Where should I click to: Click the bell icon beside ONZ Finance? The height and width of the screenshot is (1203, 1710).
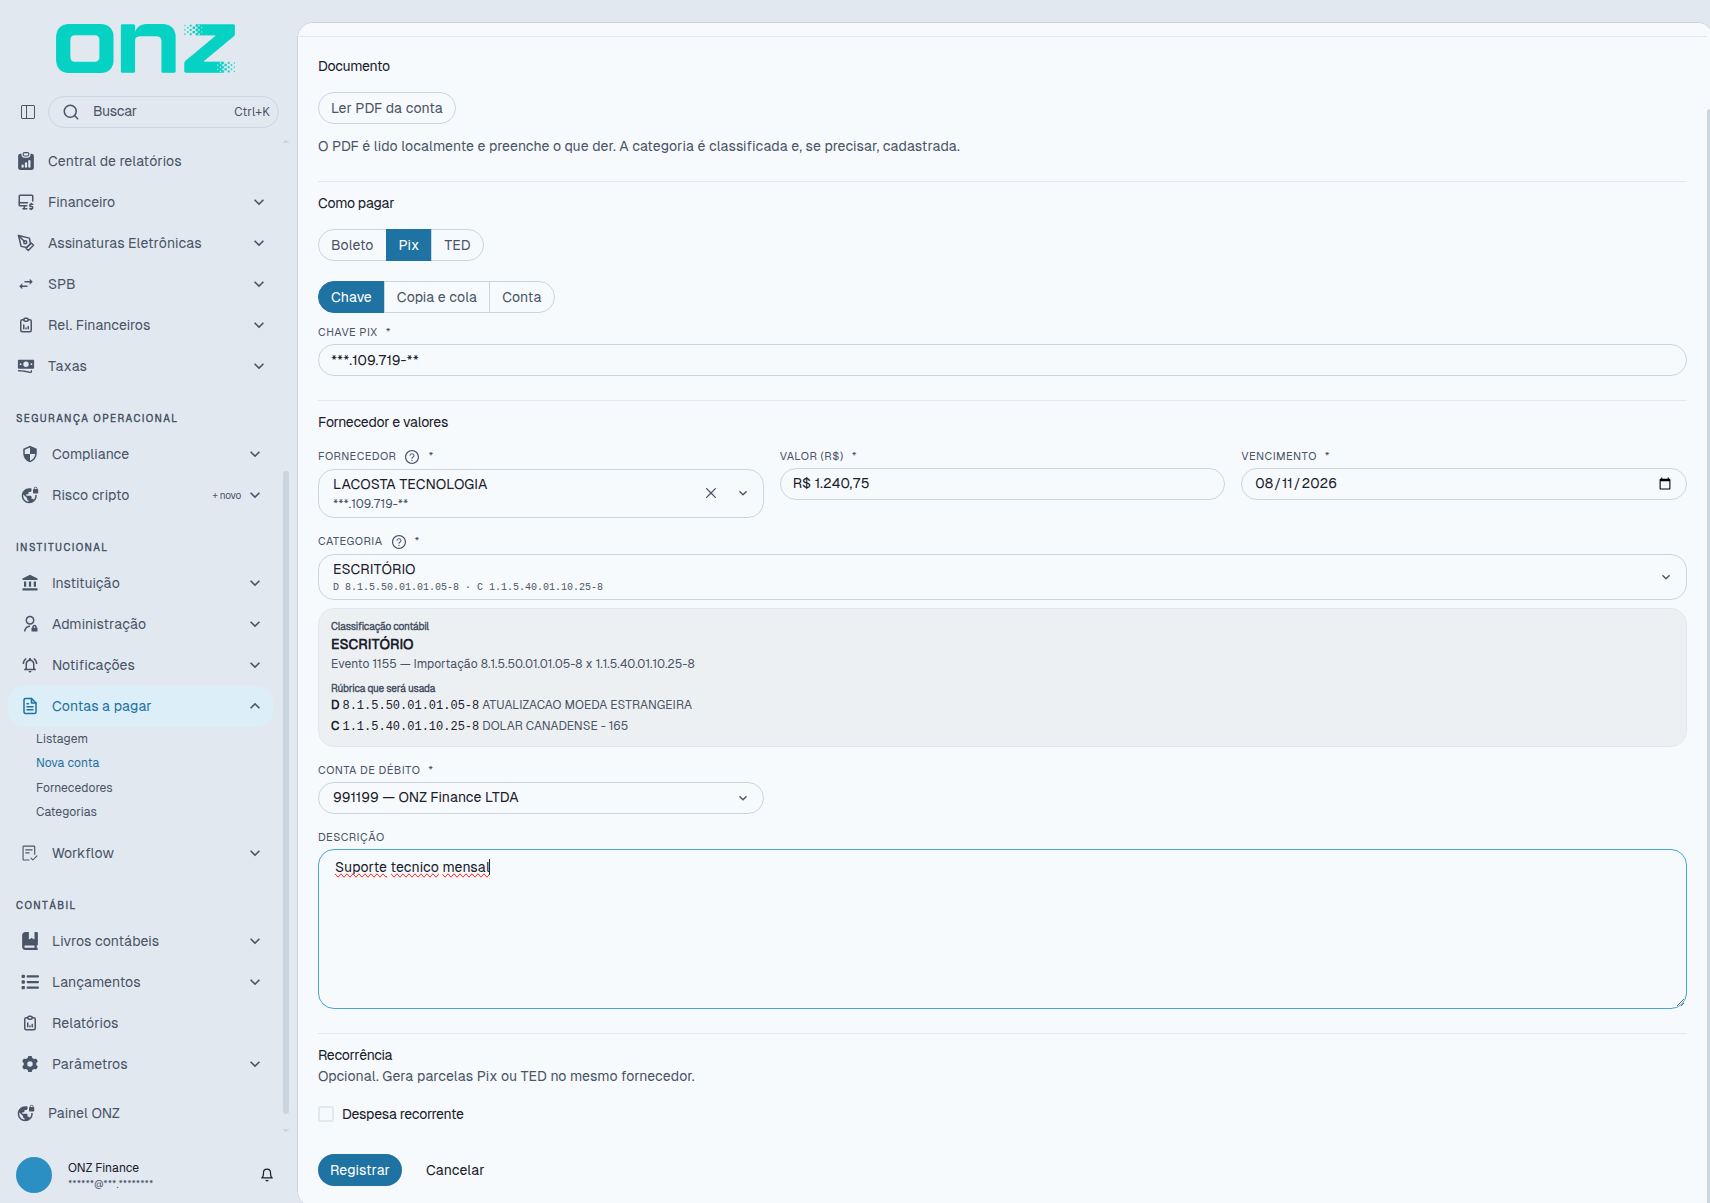click(x=267, y=1175)
